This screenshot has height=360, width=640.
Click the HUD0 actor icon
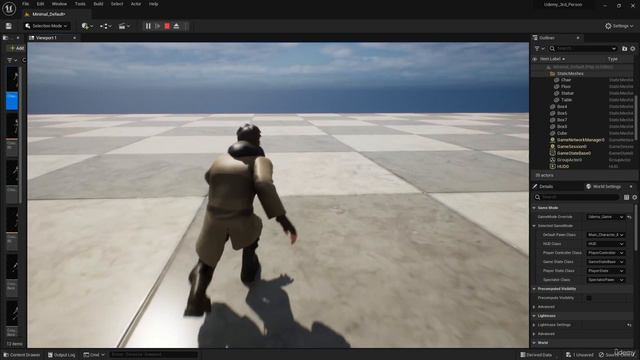coord(553,167)
